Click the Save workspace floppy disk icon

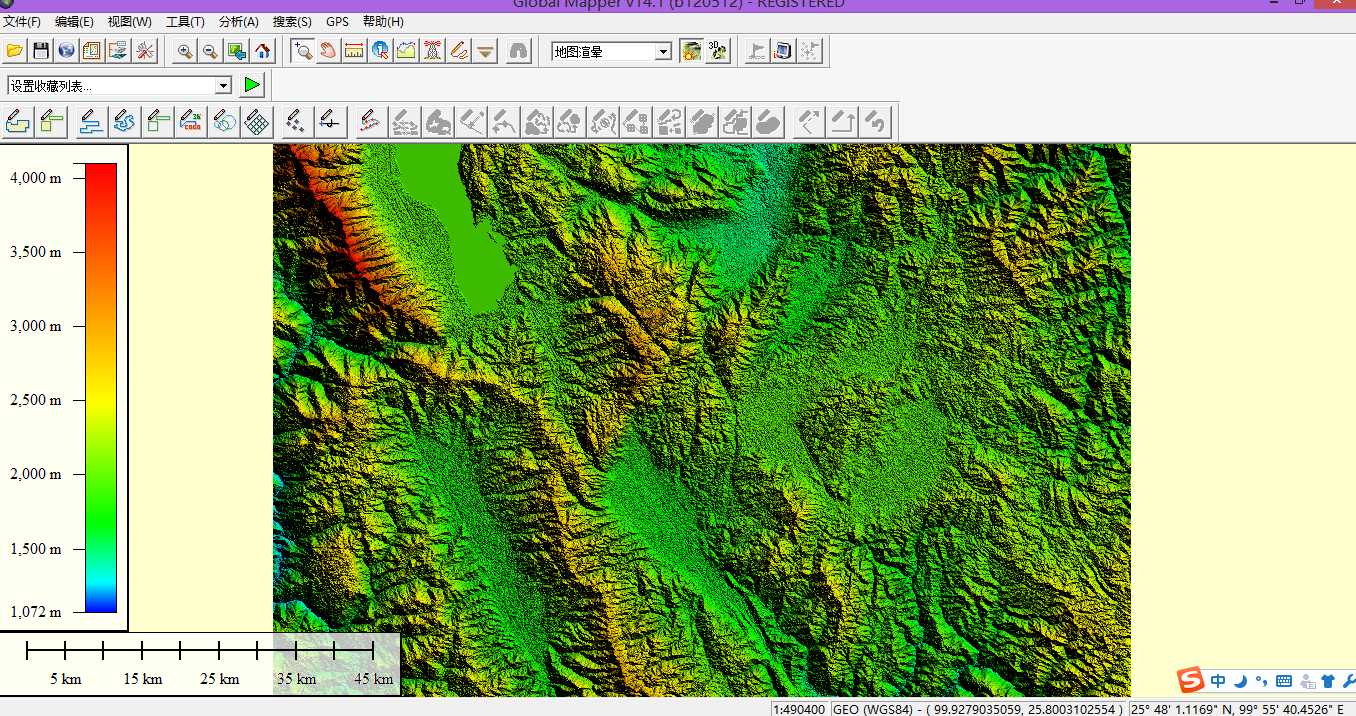pos(41,51)
